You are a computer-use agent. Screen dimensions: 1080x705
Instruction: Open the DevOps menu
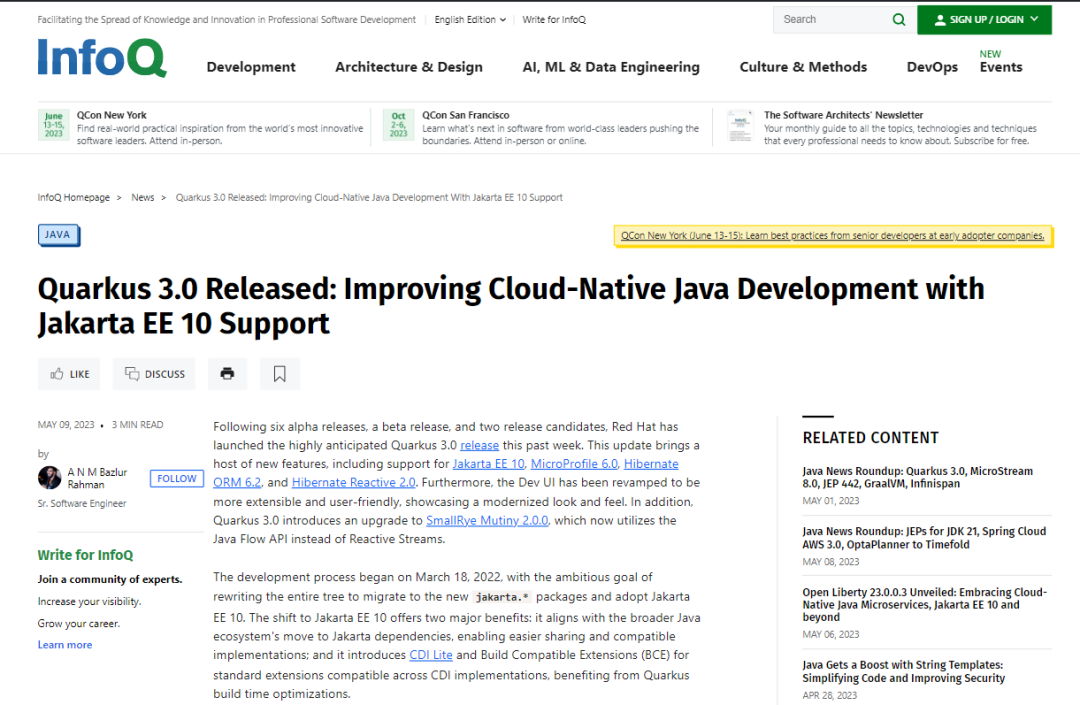pyautogui.click(x=932, y=67)
